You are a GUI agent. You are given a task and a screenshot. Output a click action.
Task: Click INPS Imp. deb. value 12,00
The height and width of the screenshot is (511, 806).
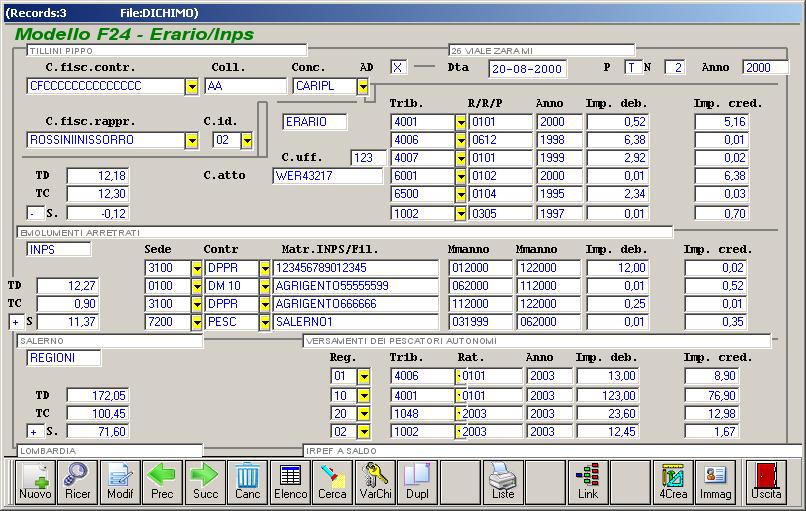tap(618, 268)
